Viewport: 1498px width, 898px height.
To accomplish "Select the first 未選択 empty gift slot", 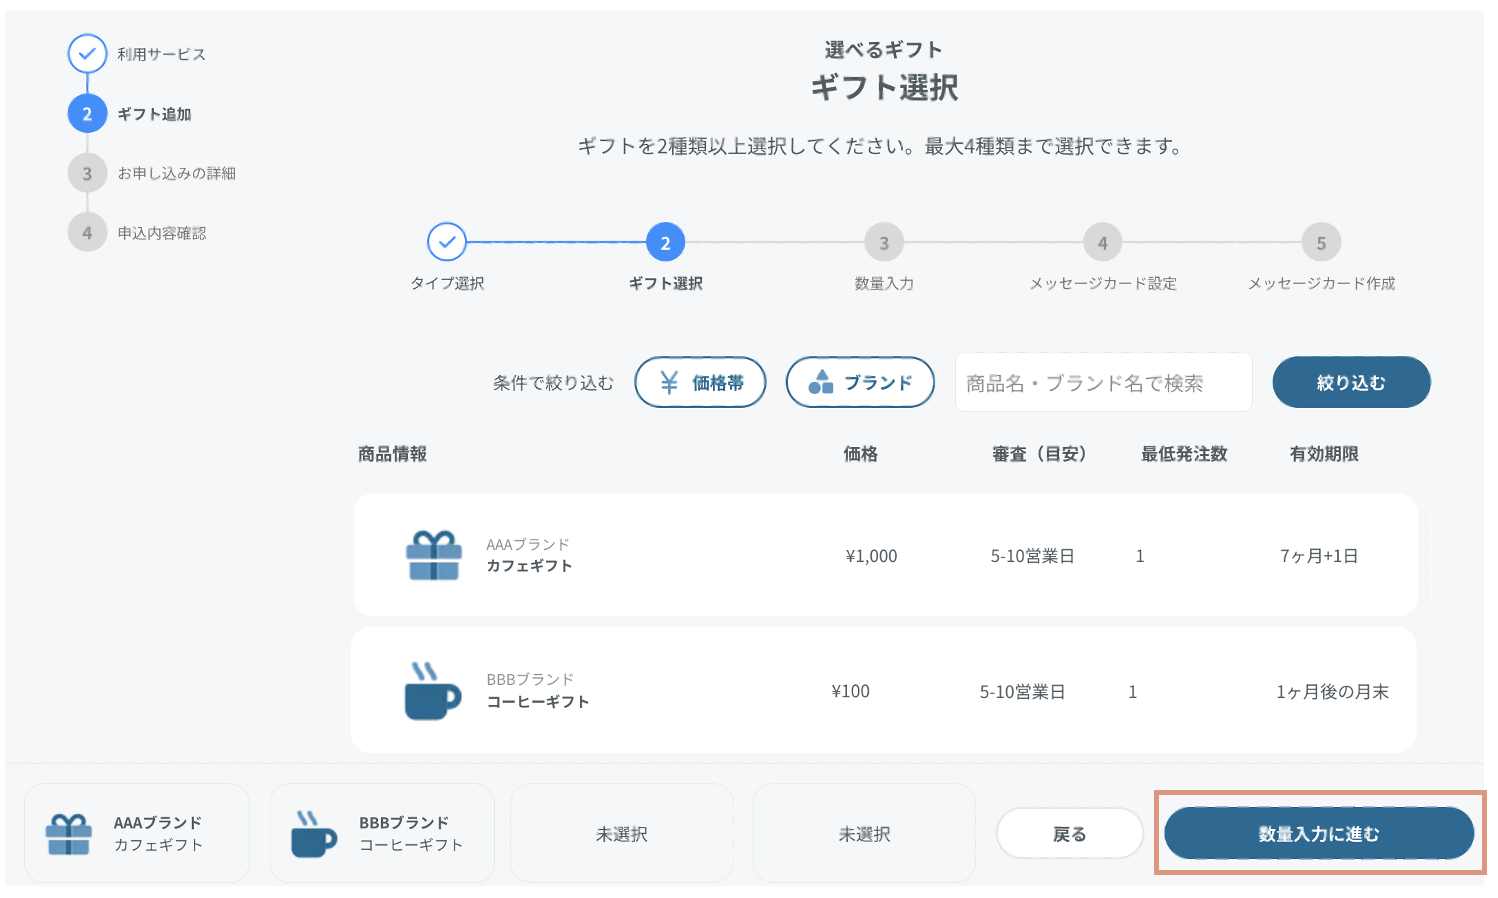I will 622,834.
